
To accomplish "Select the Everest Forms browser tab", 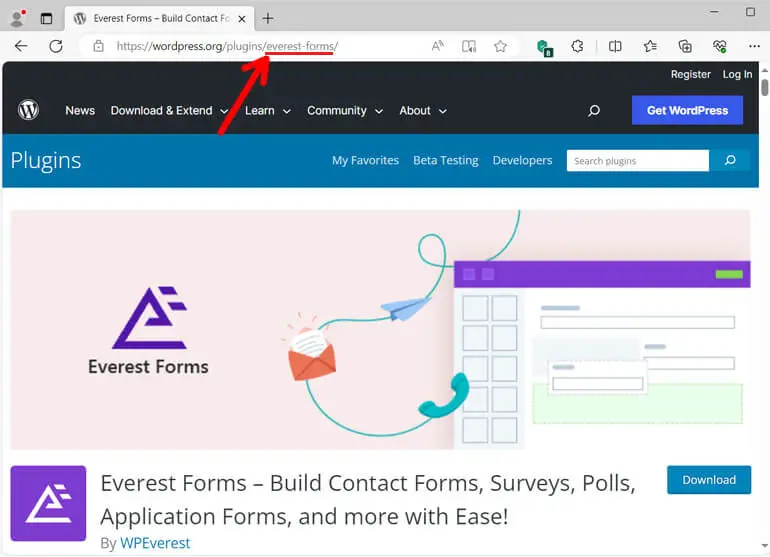I will (x=160, y=19).
